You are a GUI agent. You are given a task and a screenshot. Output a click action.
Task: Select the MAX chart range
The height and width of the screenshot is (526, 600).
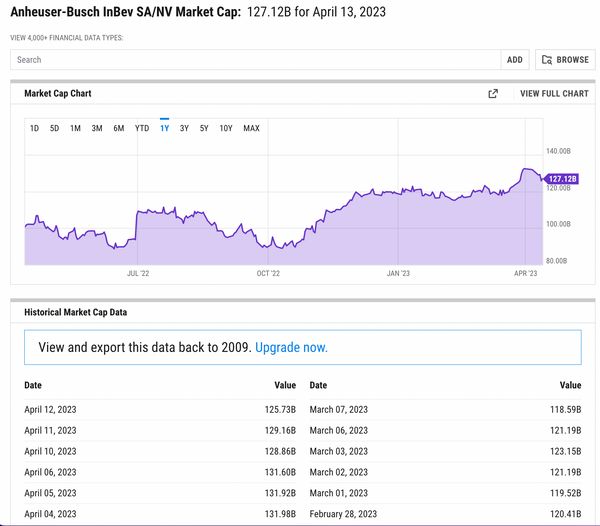coord(251,128)
